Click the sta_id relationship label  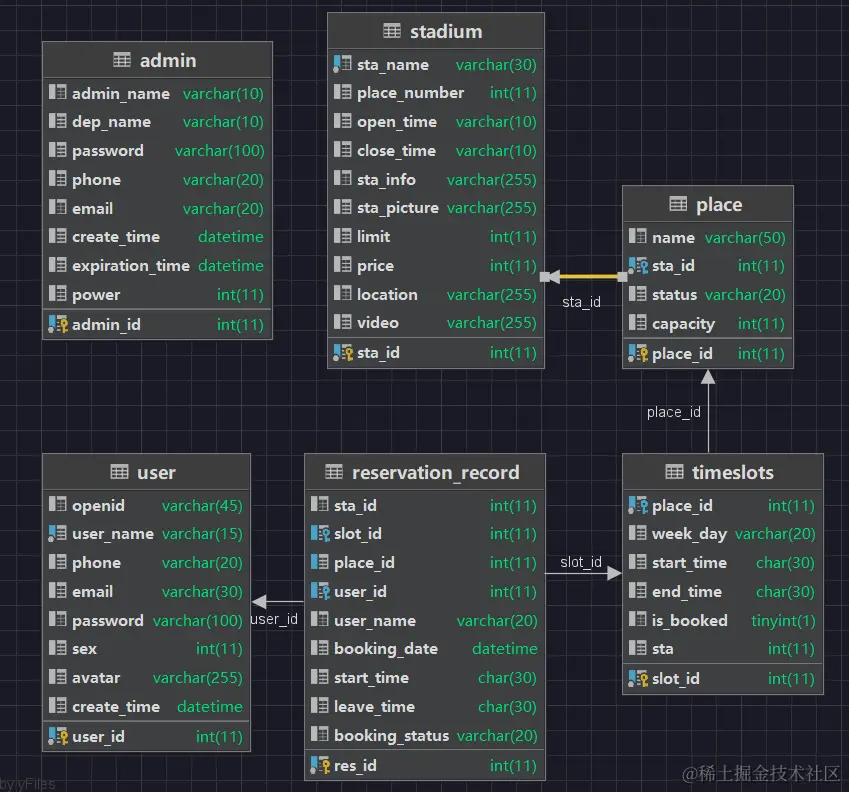(x=581, y=302)
